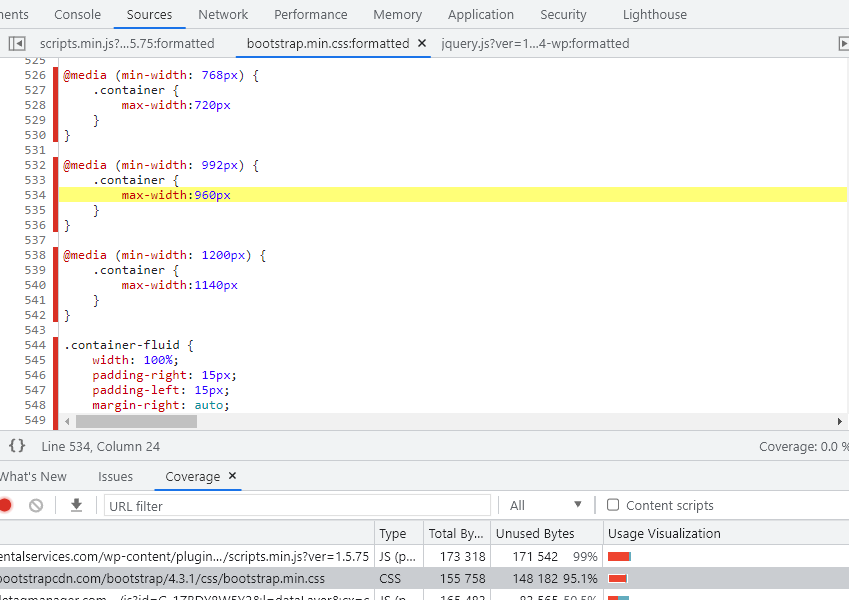This screenshot has height=600, width=849.
Task: Switch to the jquery.js formatted file tab
Action: [535, 43]
